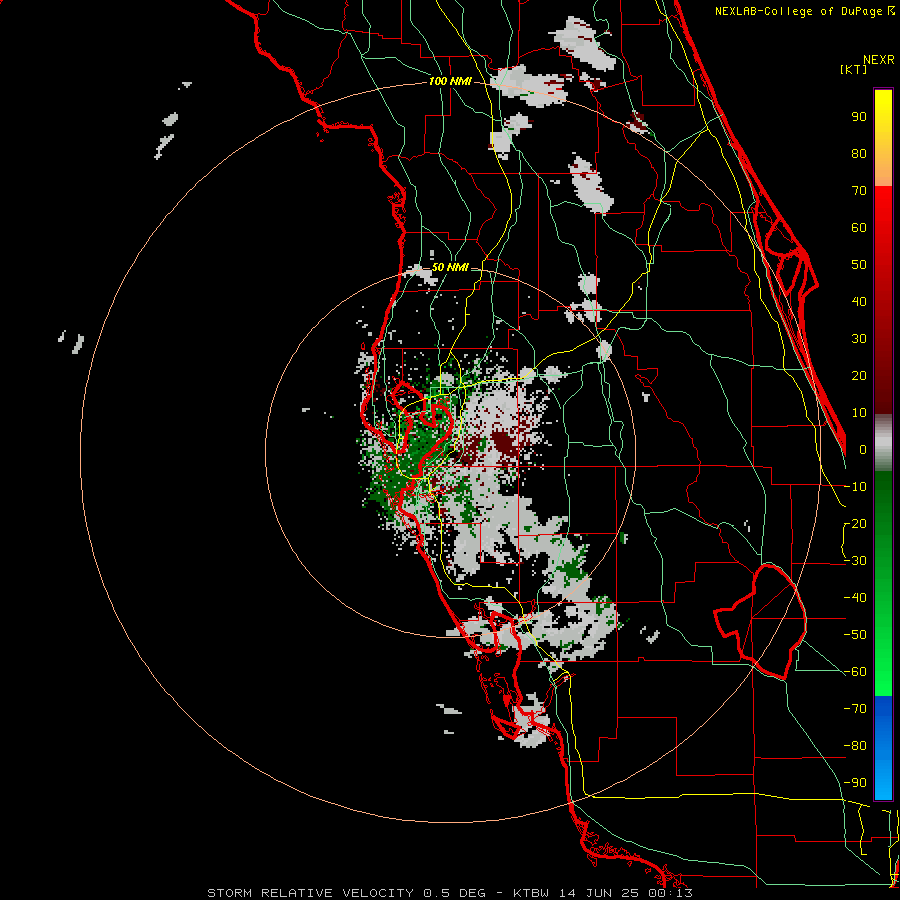Click the positive 80 scale label
Screen dimensions: 900x900
[859, 154]
